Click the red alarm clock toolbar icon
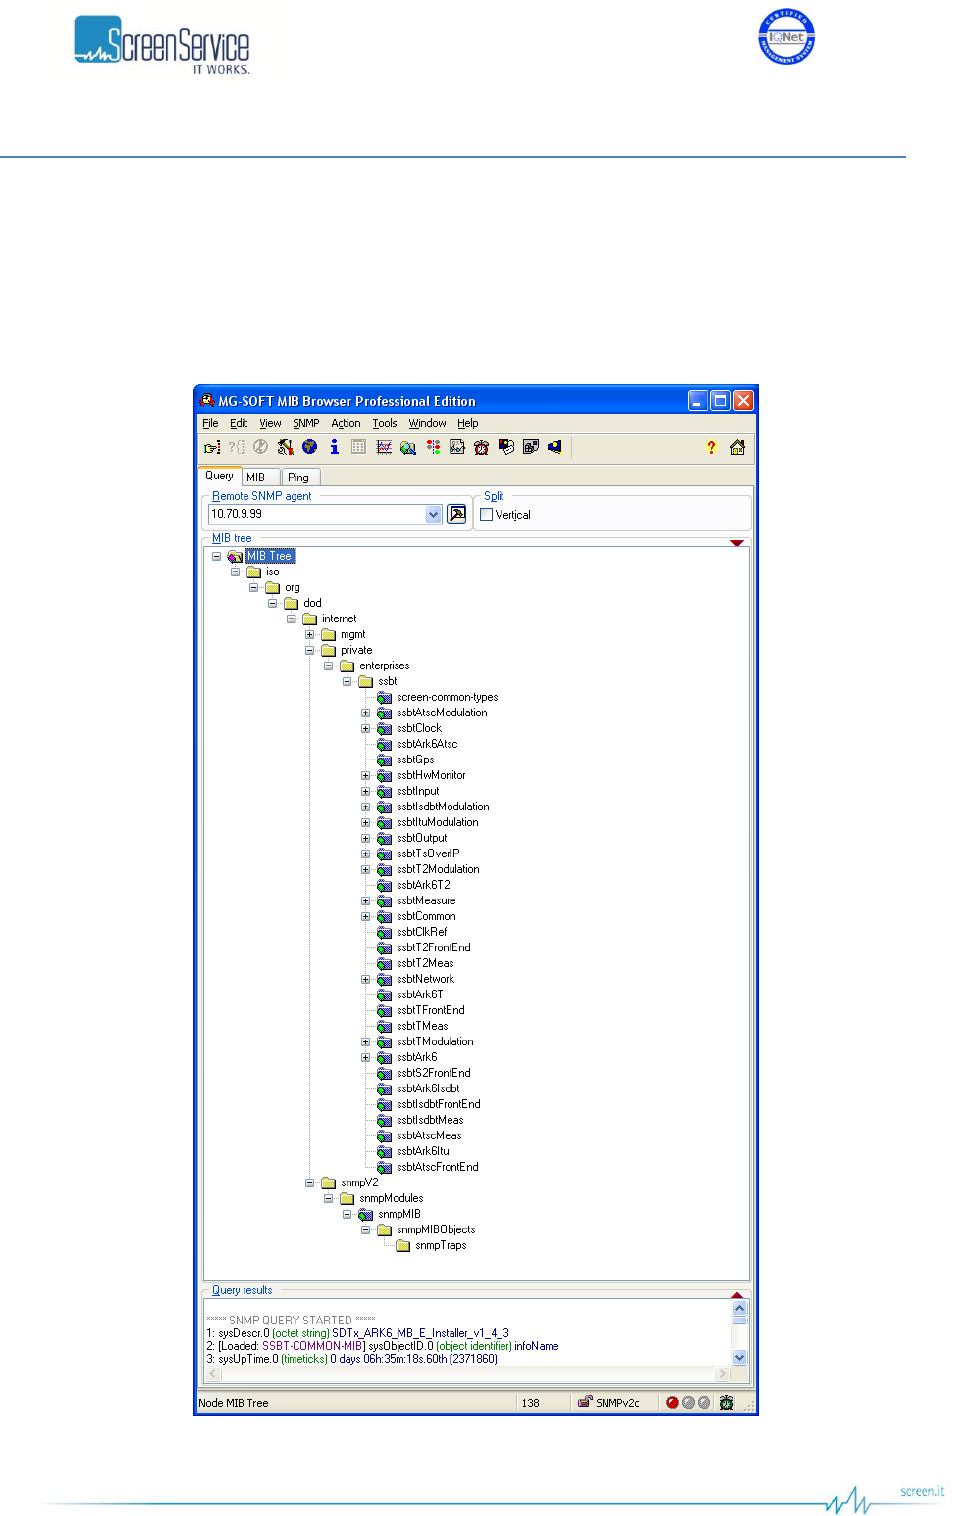This screenshot has height=1516, width=957. 481,447
